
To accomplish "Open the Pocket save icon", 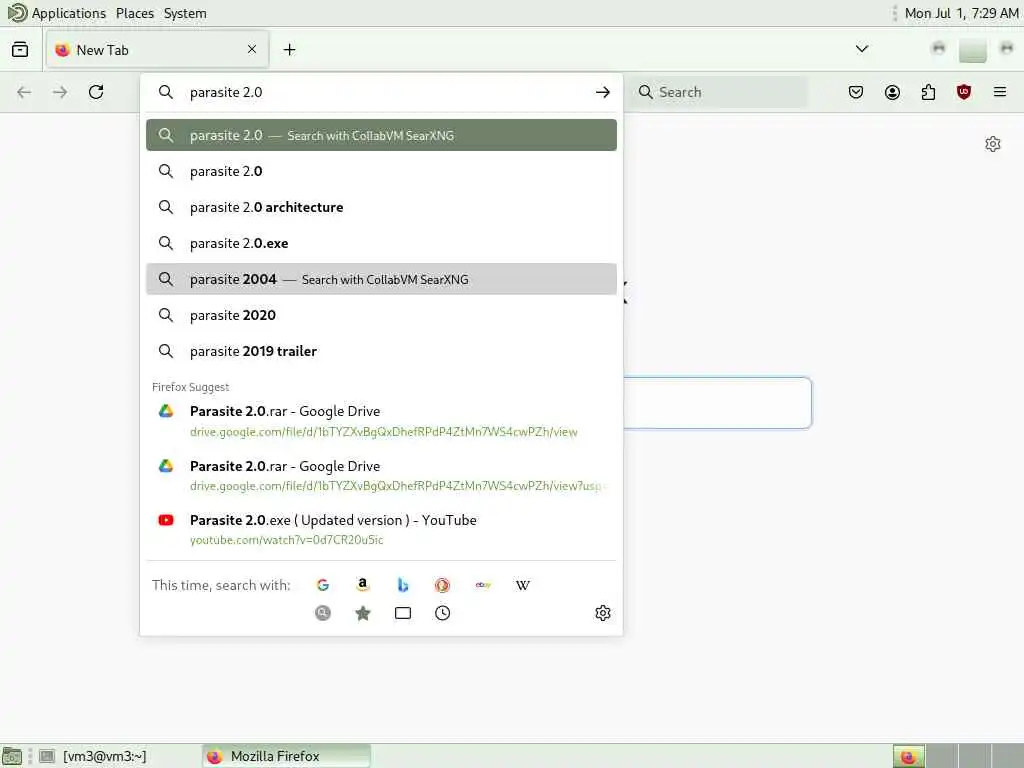I will (x=856, y=92).
